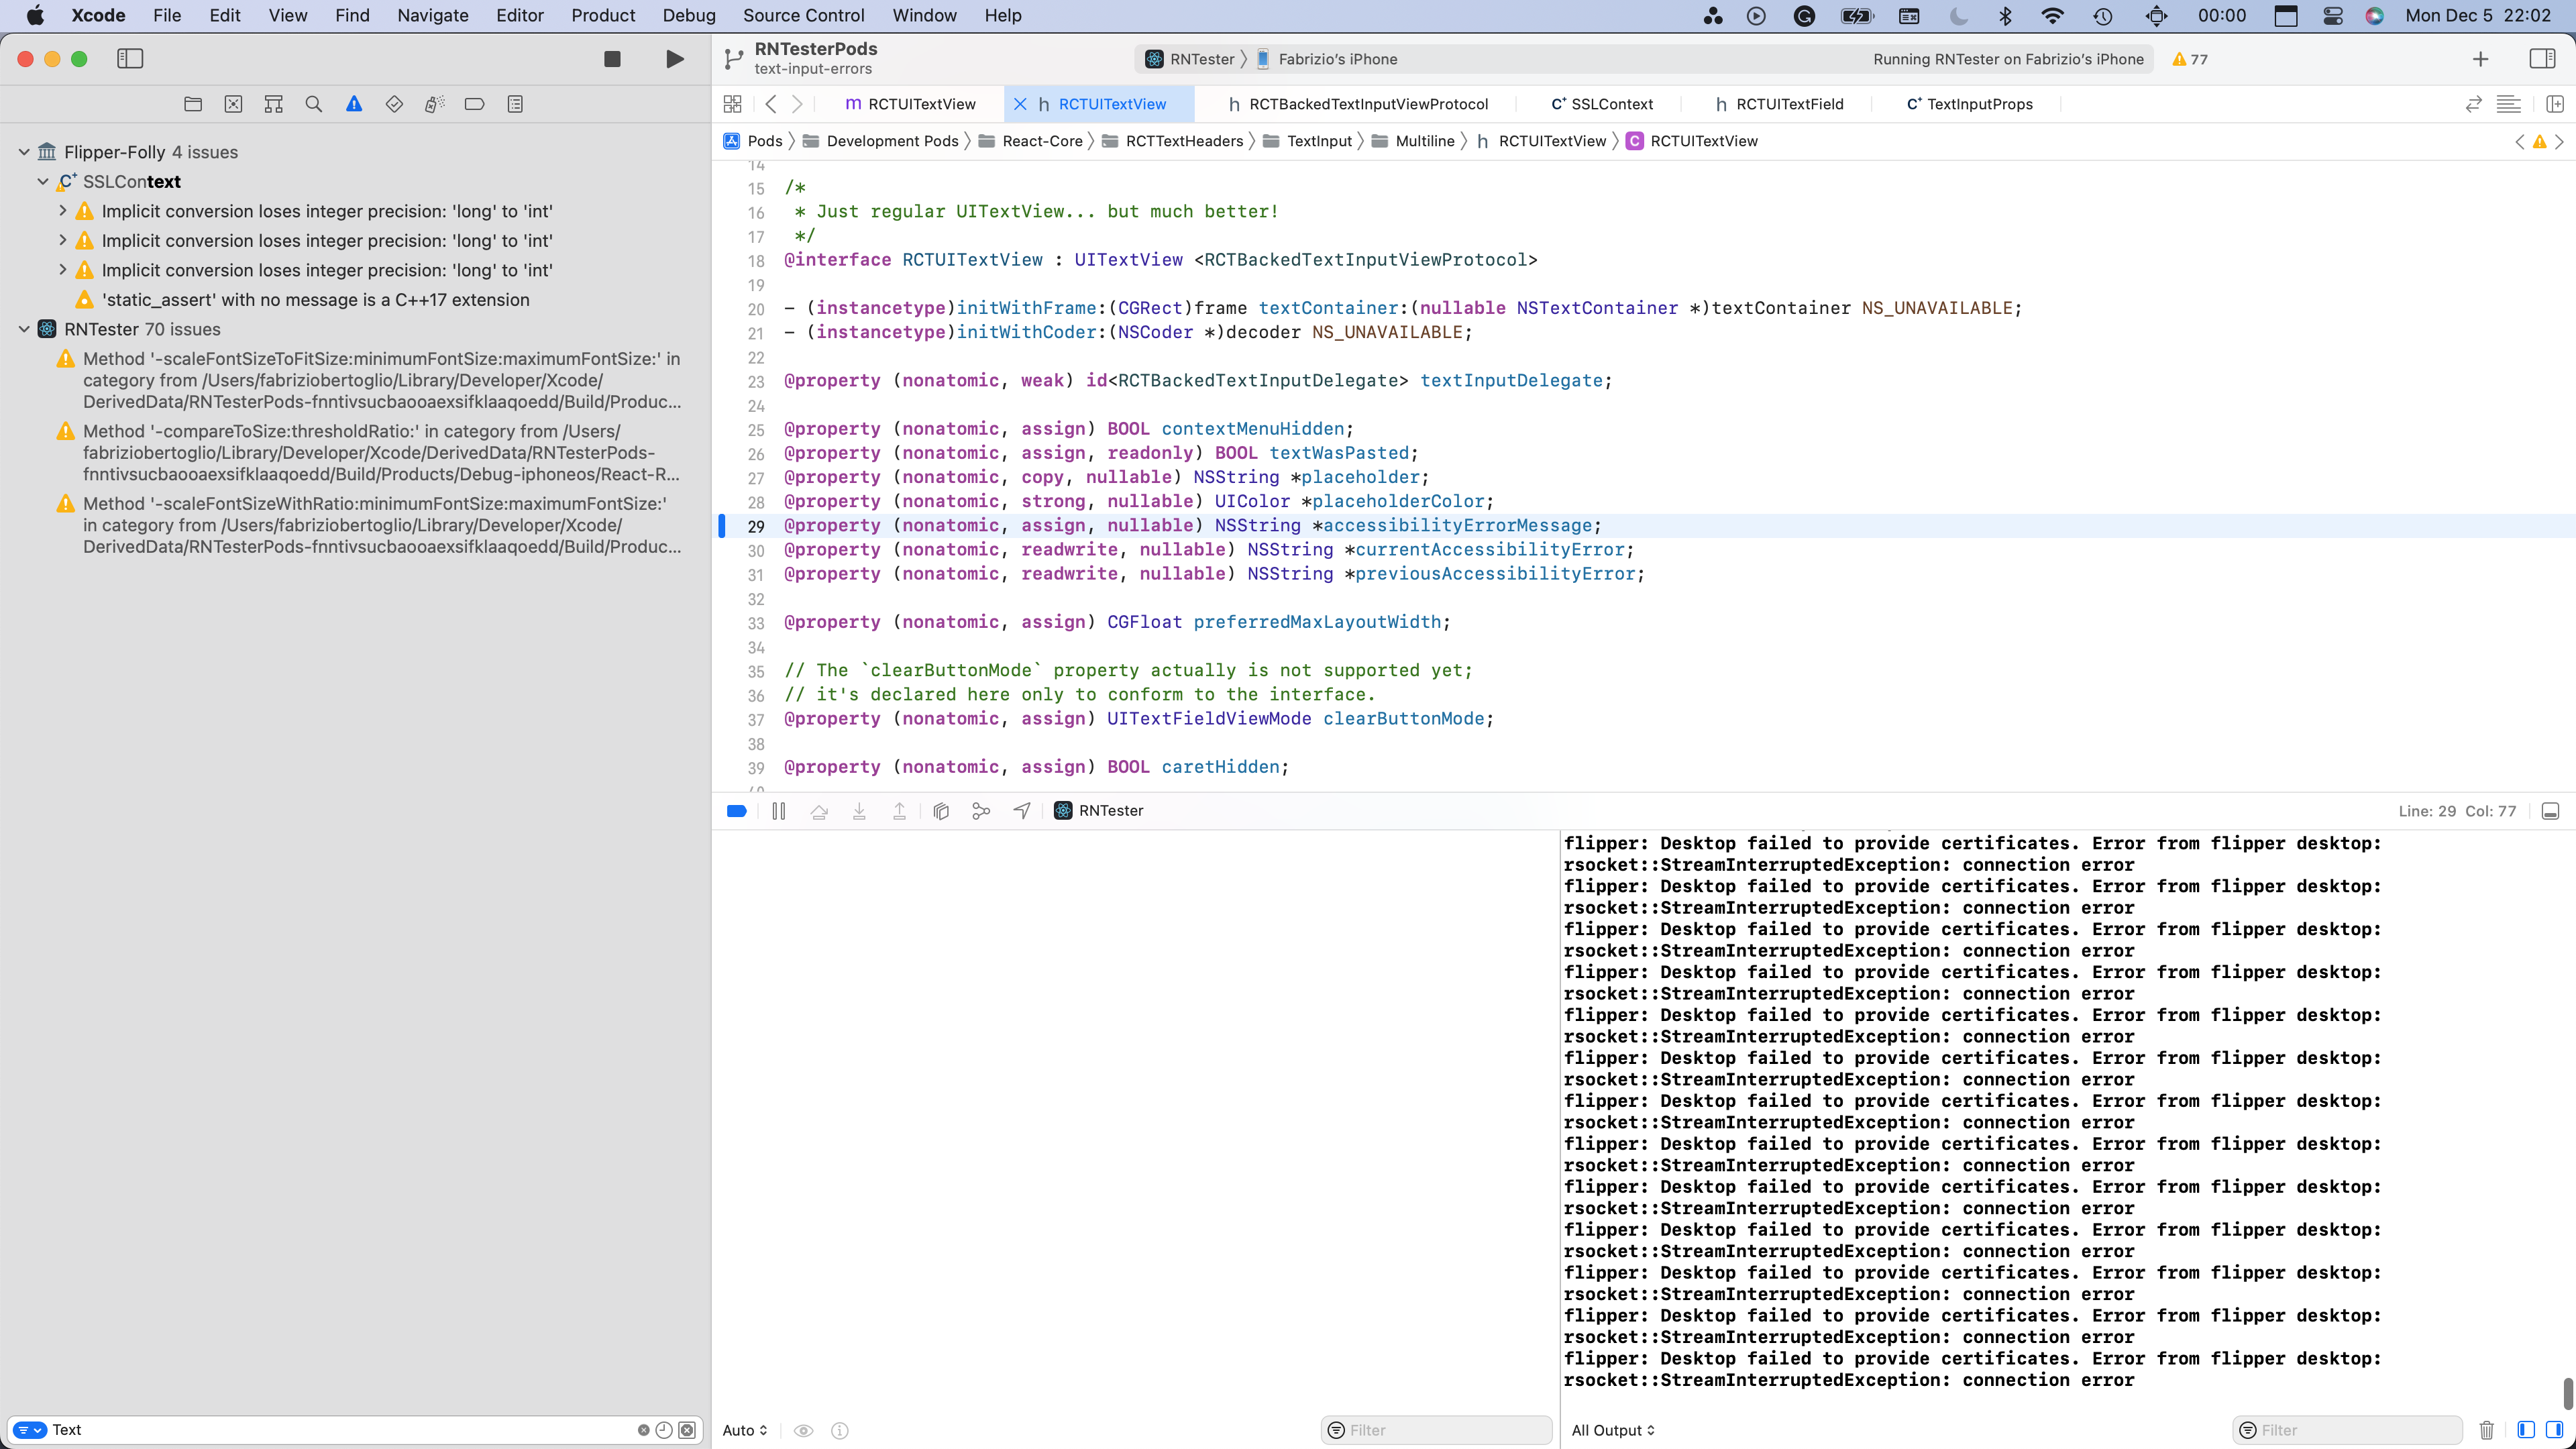This screenshot has width=2576, height=1449.
Task: Deactivate breakpoints via the blue toggle
Action: pyautogui.click(x=737, y=811)
